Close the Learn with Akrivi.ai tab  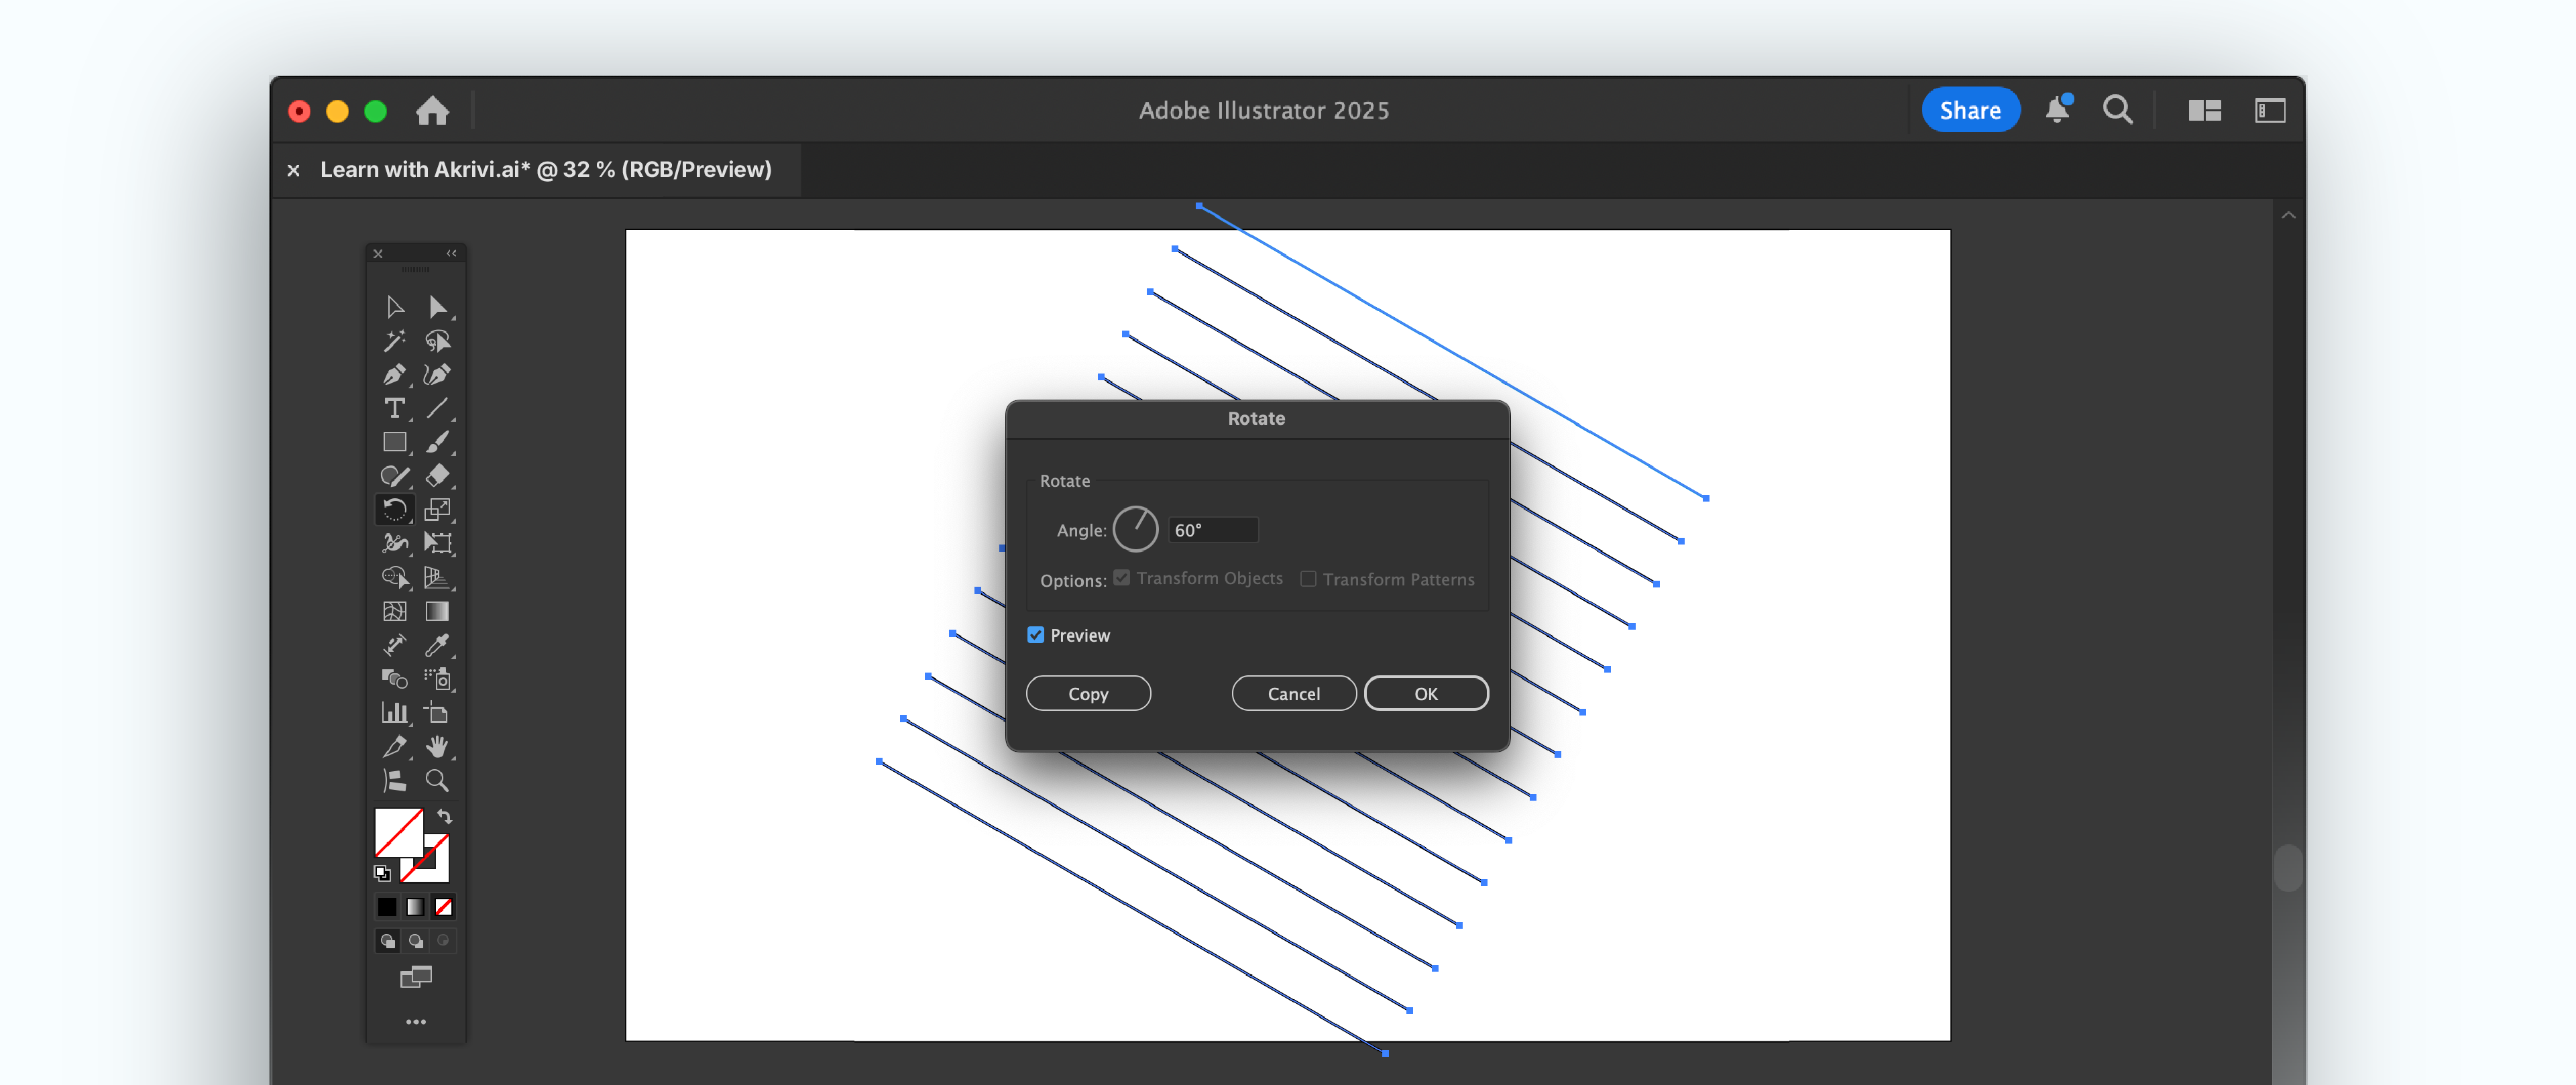pos(293,170)
